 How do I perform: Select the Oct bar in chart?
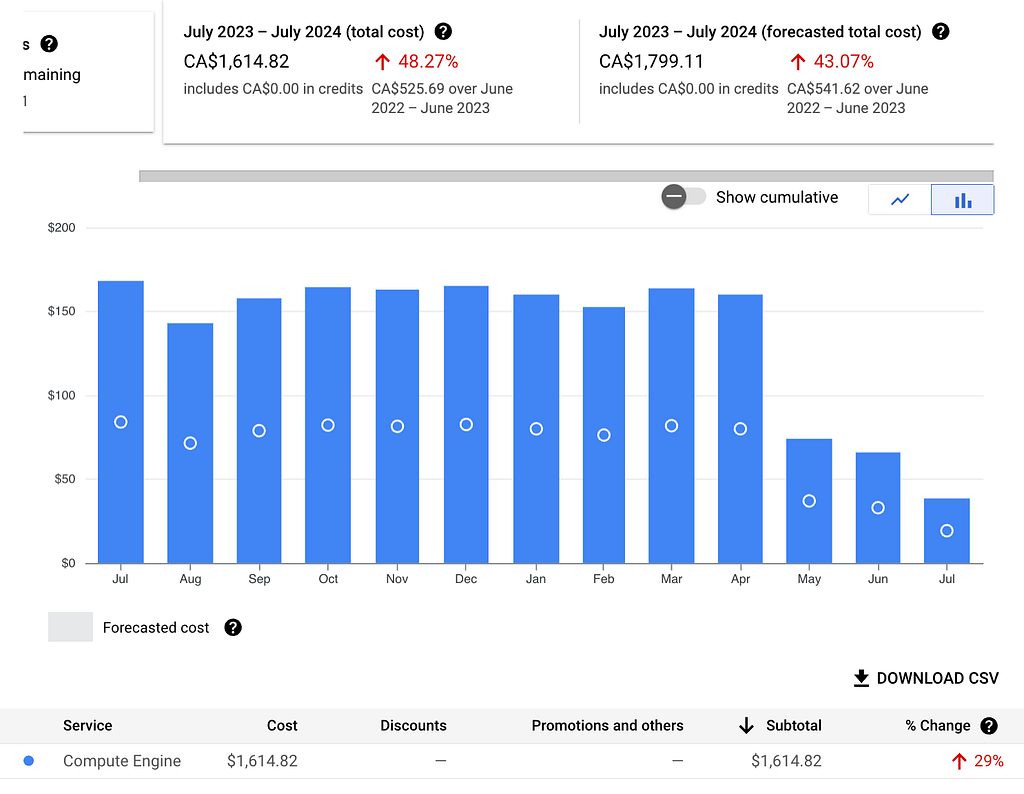coord(328,425)
